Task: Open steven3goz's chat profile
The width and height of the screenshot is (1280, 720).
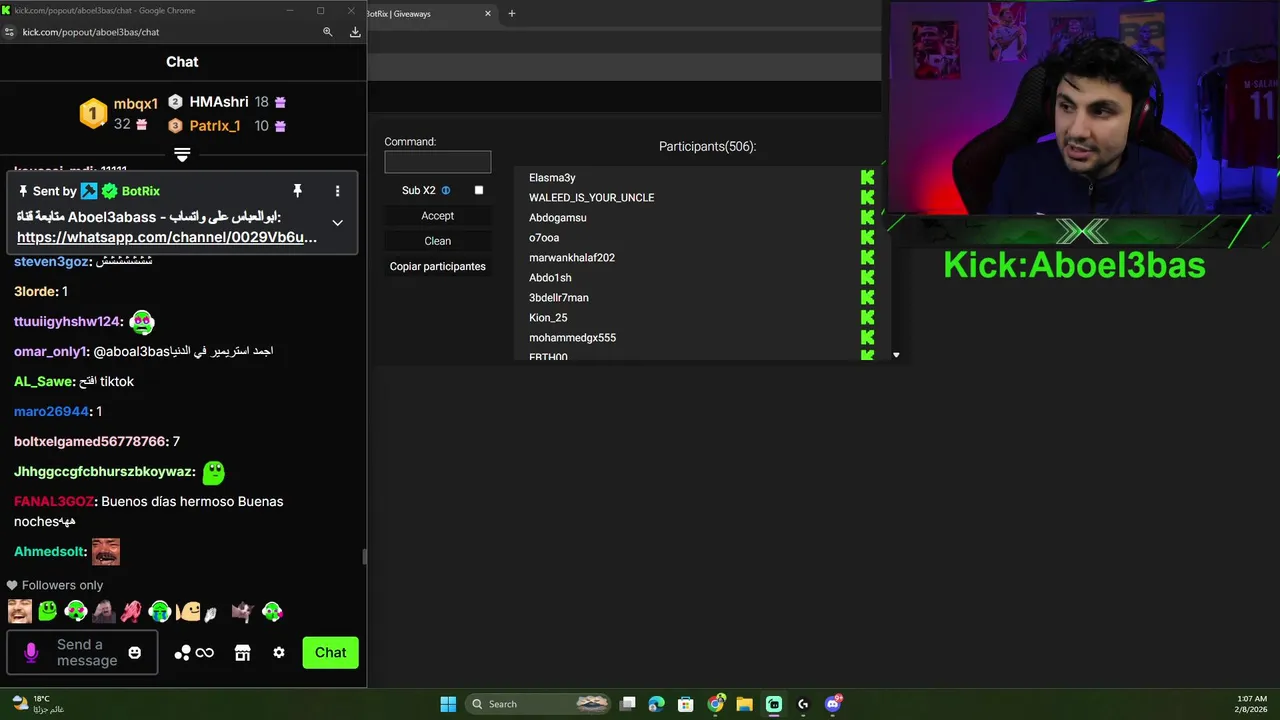Action: pyautogui.click(x=51, y=262)
